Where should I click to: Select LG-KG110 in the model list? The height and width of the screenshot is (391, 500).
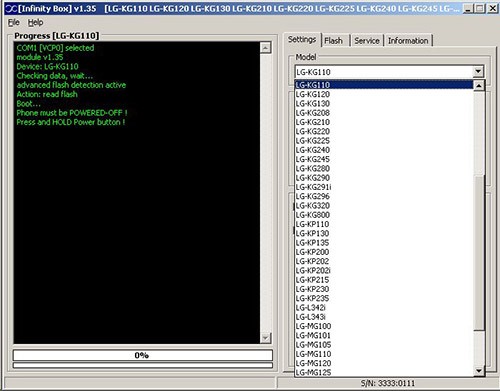pyautogui.click(x=384, y=85)
